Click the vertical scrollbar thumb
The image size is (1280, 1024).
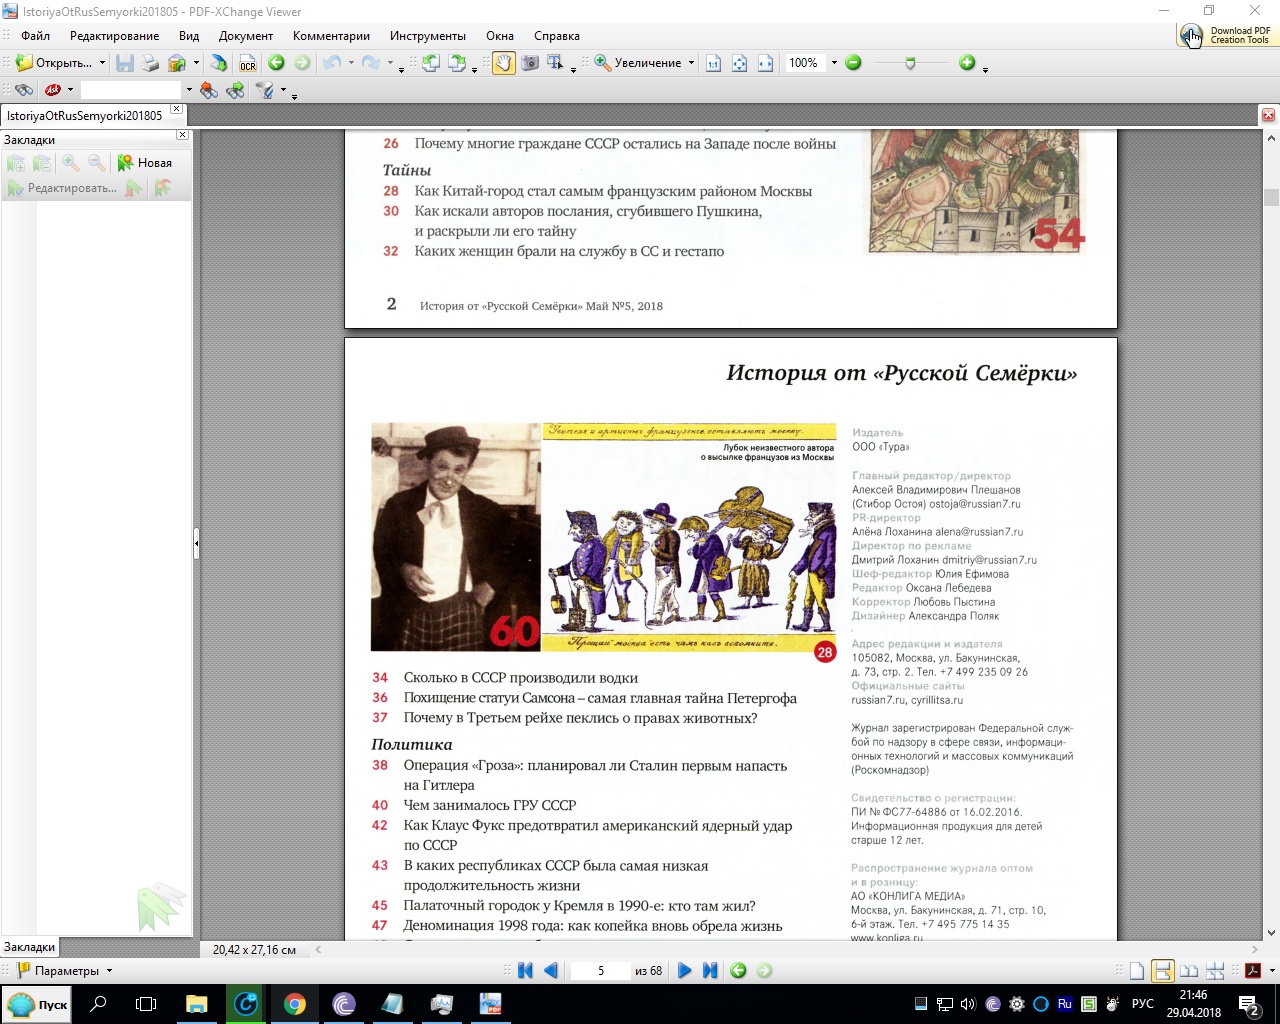(x=1272, y=198)
